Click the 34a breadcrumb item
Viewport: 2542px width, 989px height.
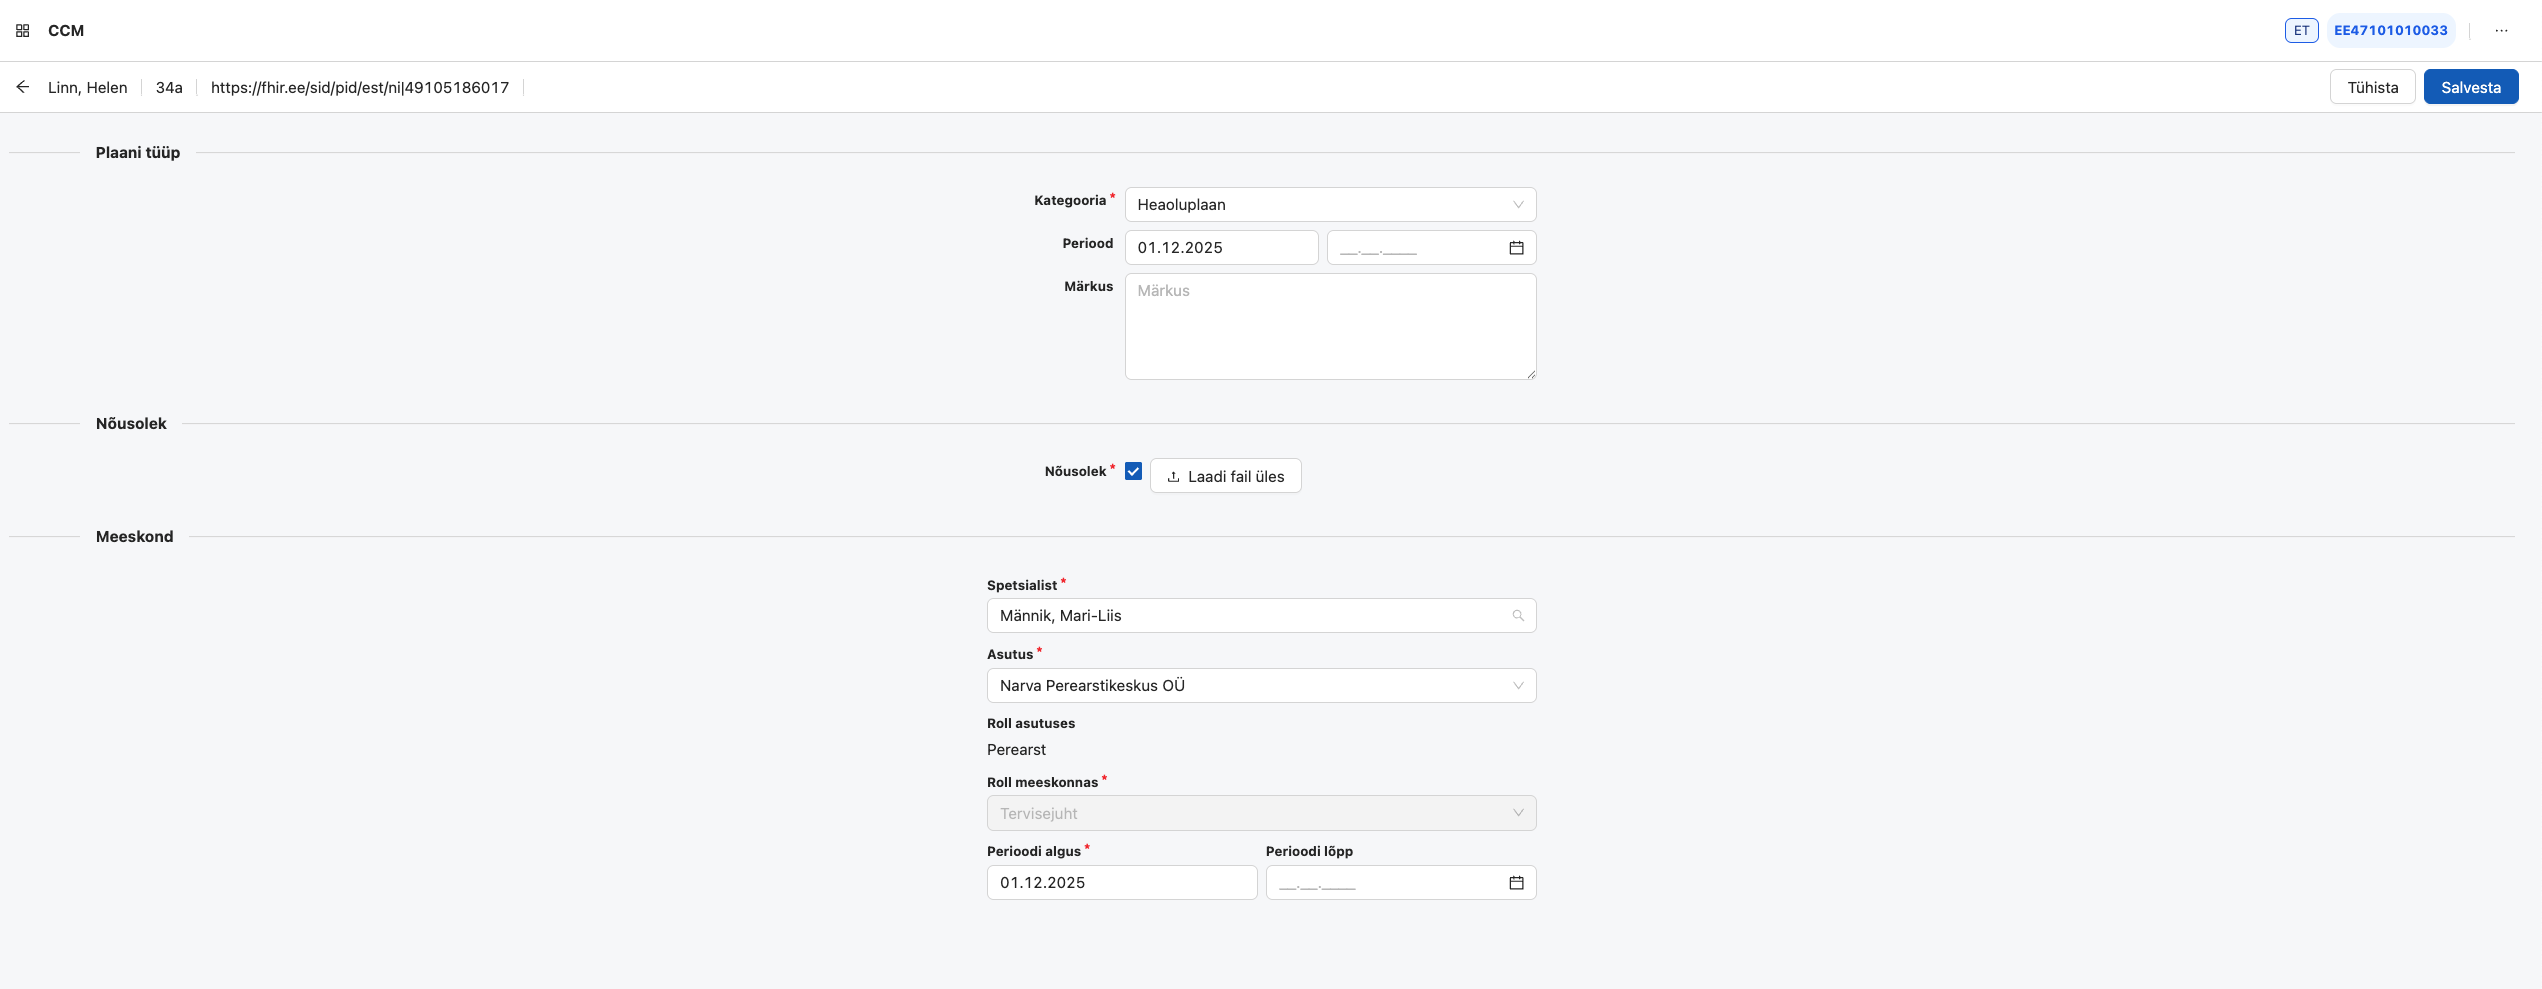coord(169,86)
